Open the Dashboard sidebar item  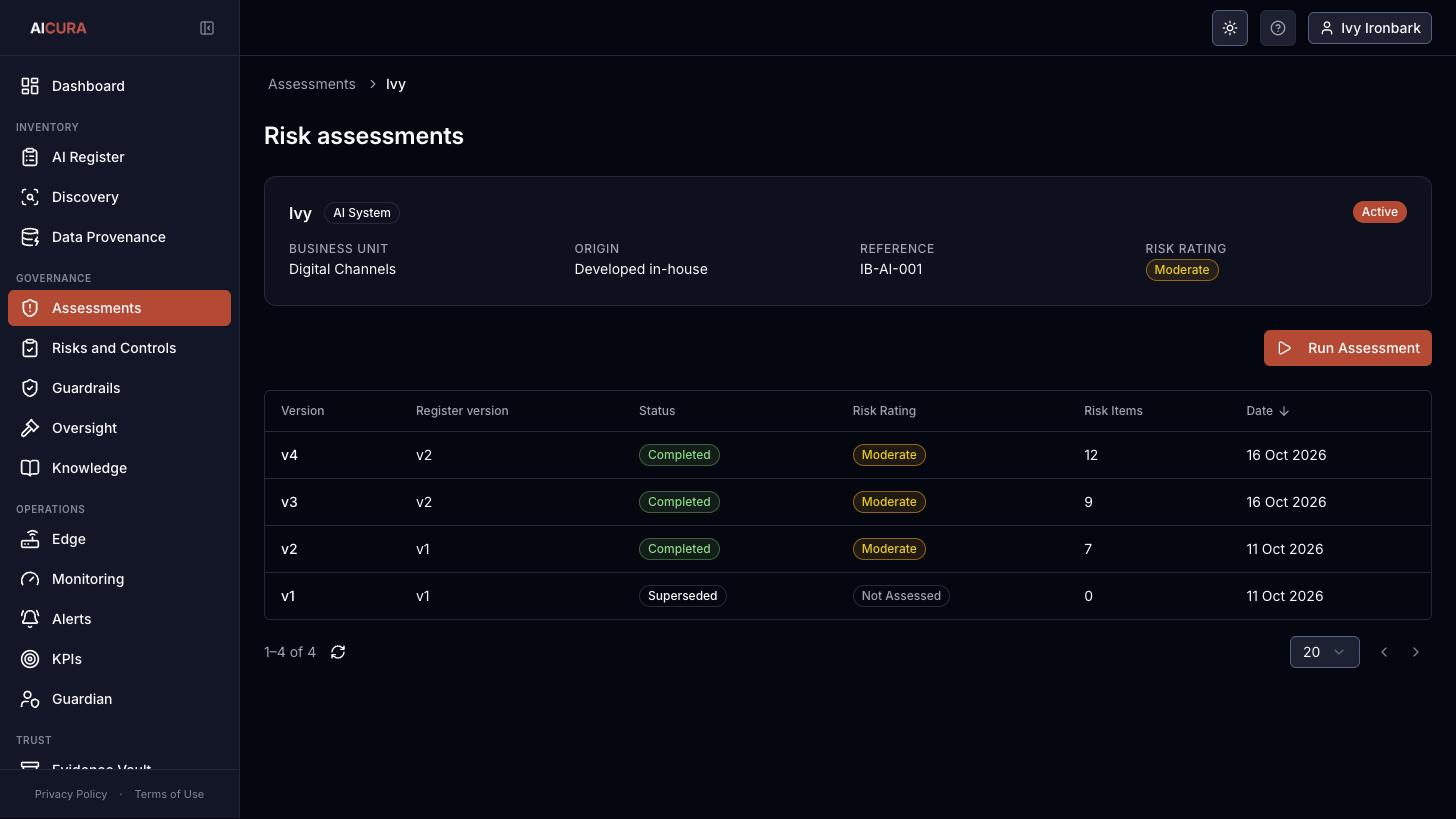click(119, 86)
